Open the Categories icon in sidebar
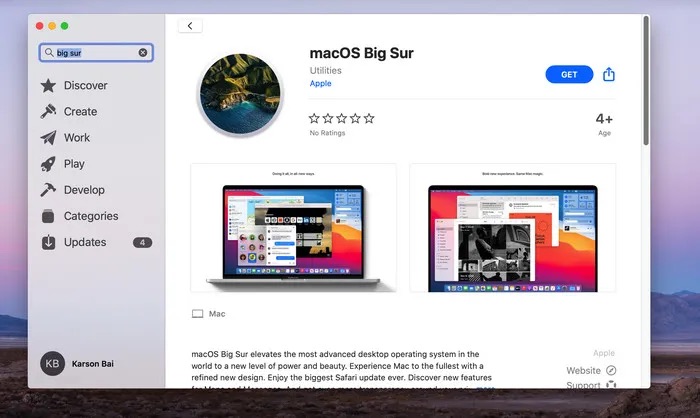Viewport: 700px width, 418px height. pos(48,216)
